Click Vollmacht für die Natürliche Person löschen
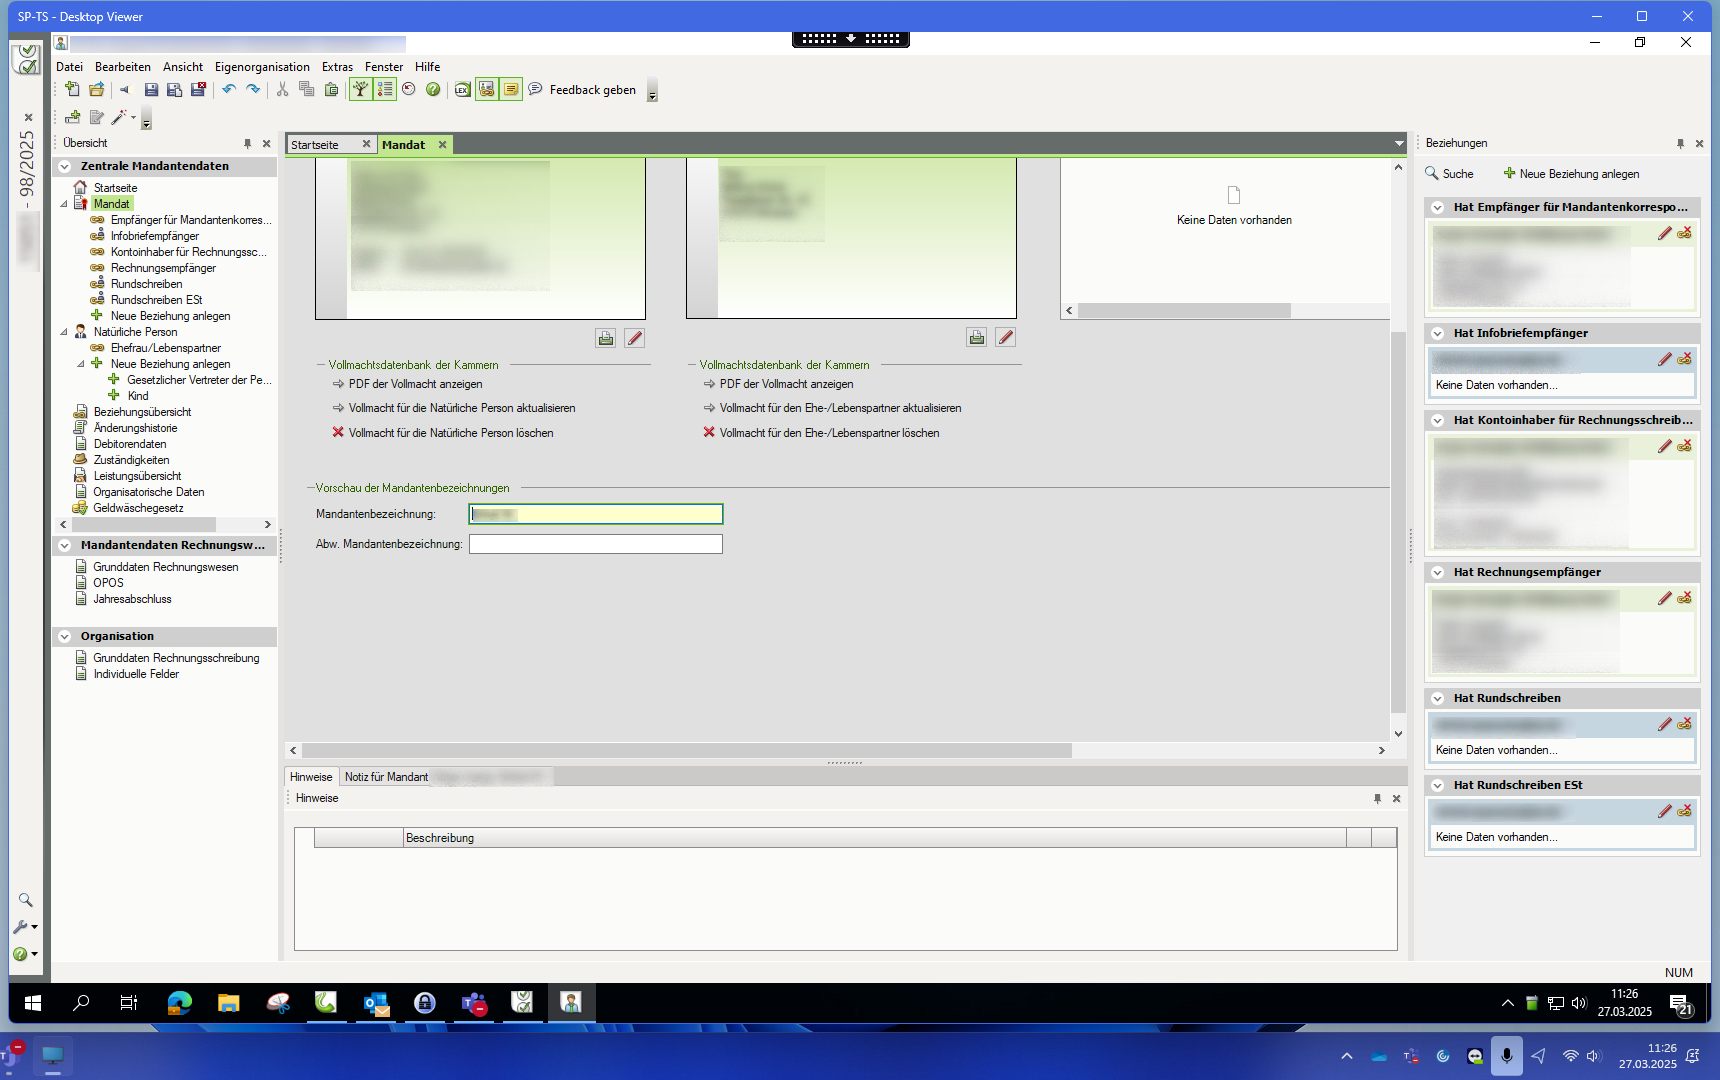Image resolution: width=1720 pixels, height=1080 pixels. click(x=450, y=433)
